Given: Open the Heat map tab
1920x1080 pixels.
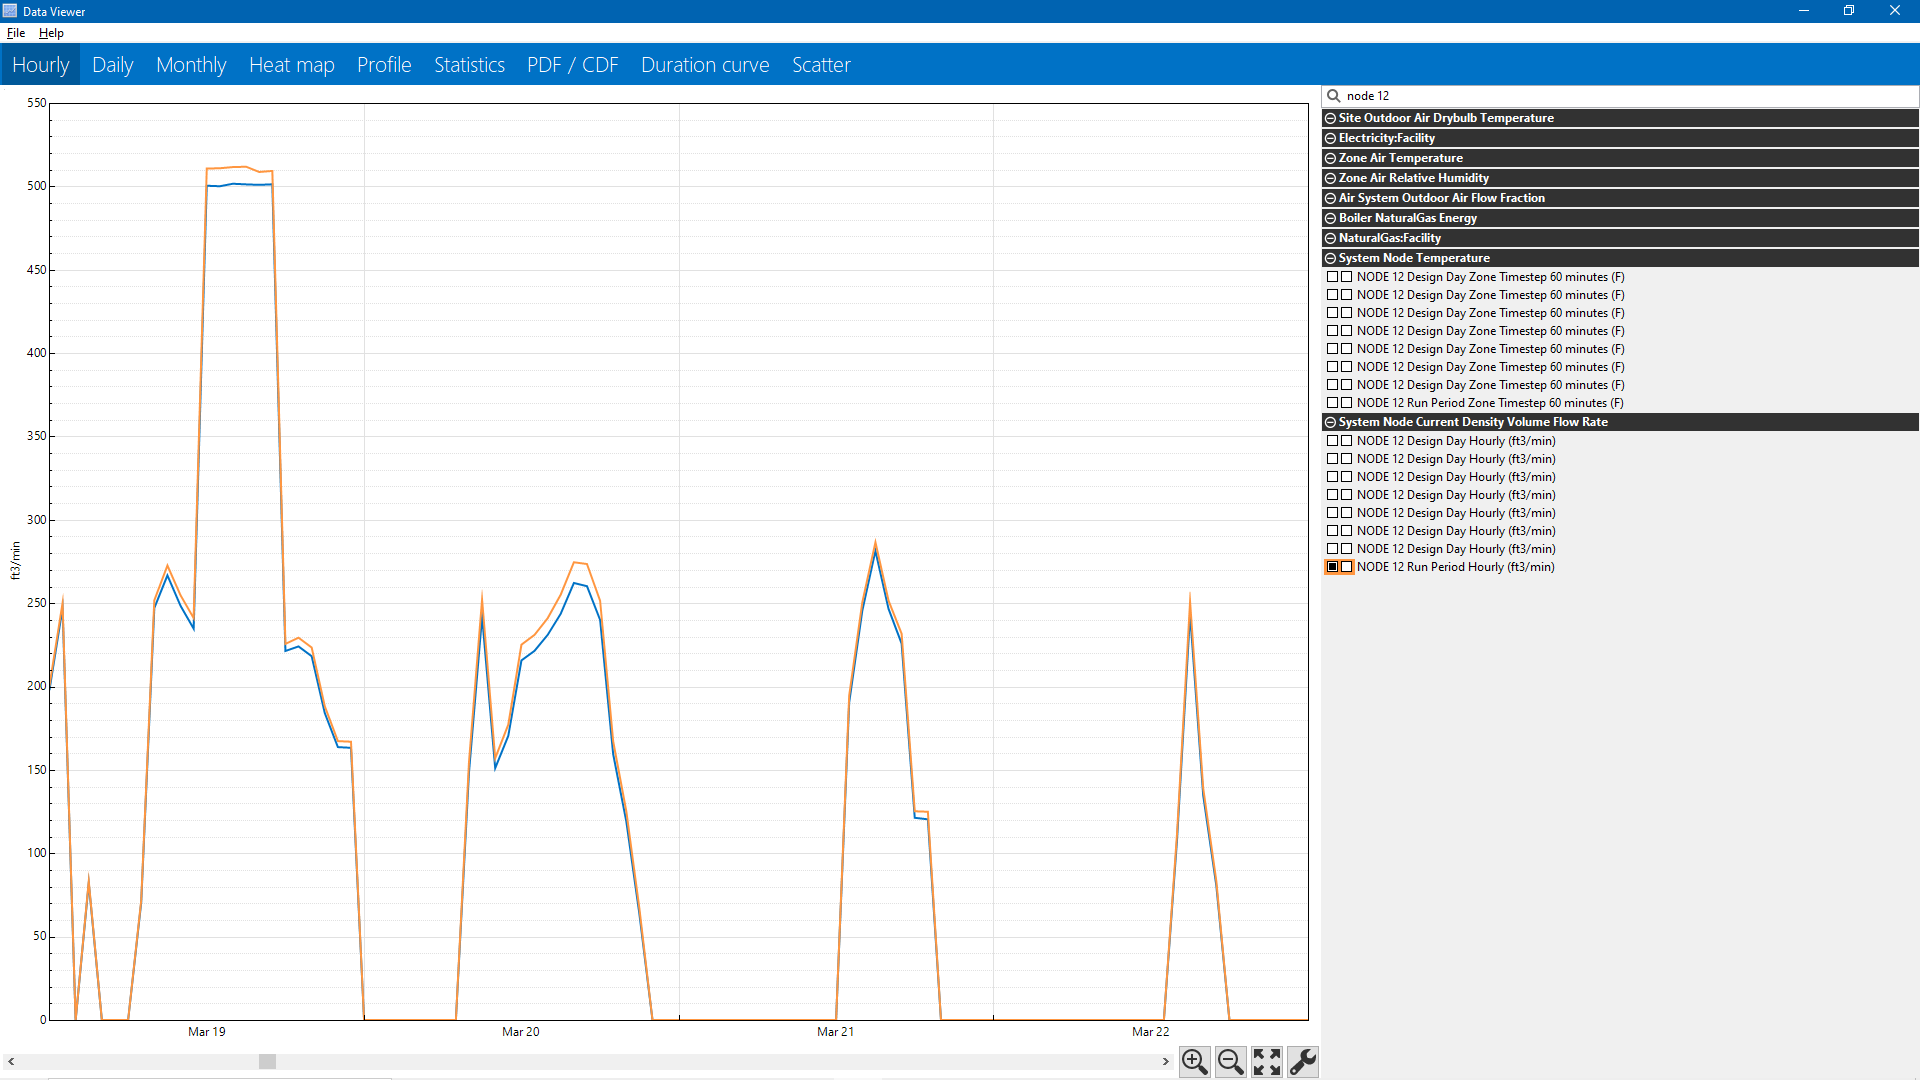Looking at the screenshot, I should [x=291, y=65].
